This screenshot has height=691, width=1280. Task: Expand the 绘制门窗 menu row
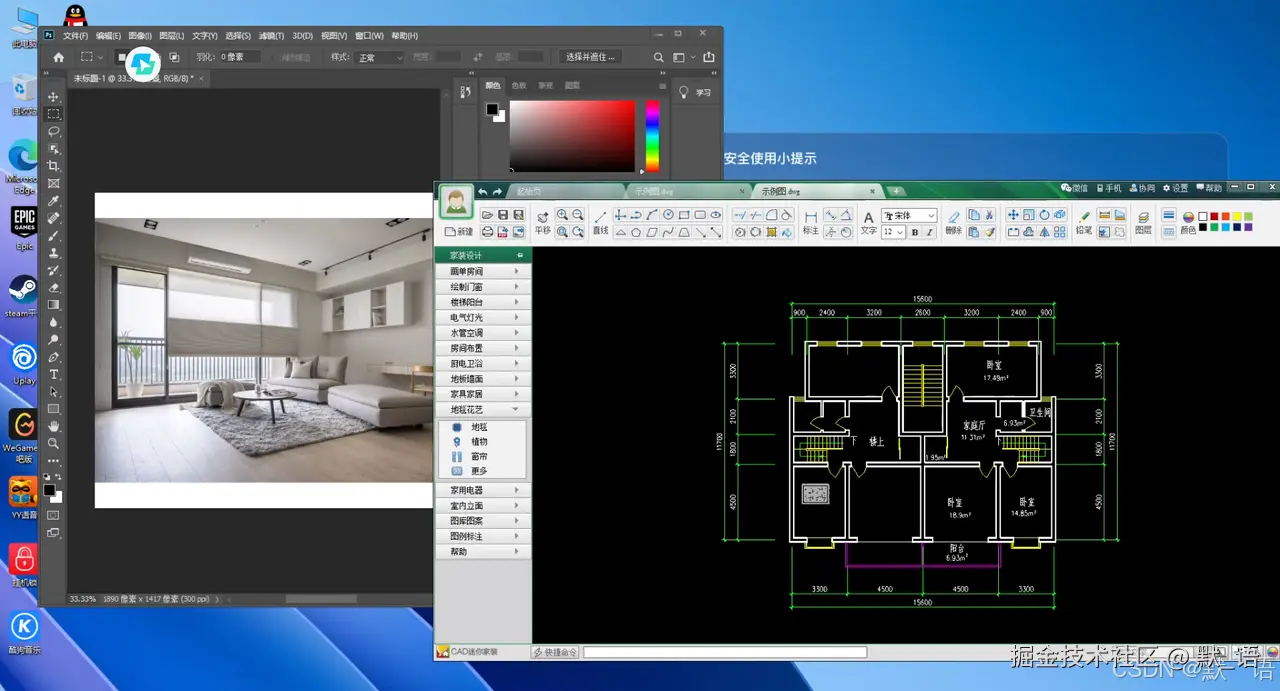click(x=483, y=287)
